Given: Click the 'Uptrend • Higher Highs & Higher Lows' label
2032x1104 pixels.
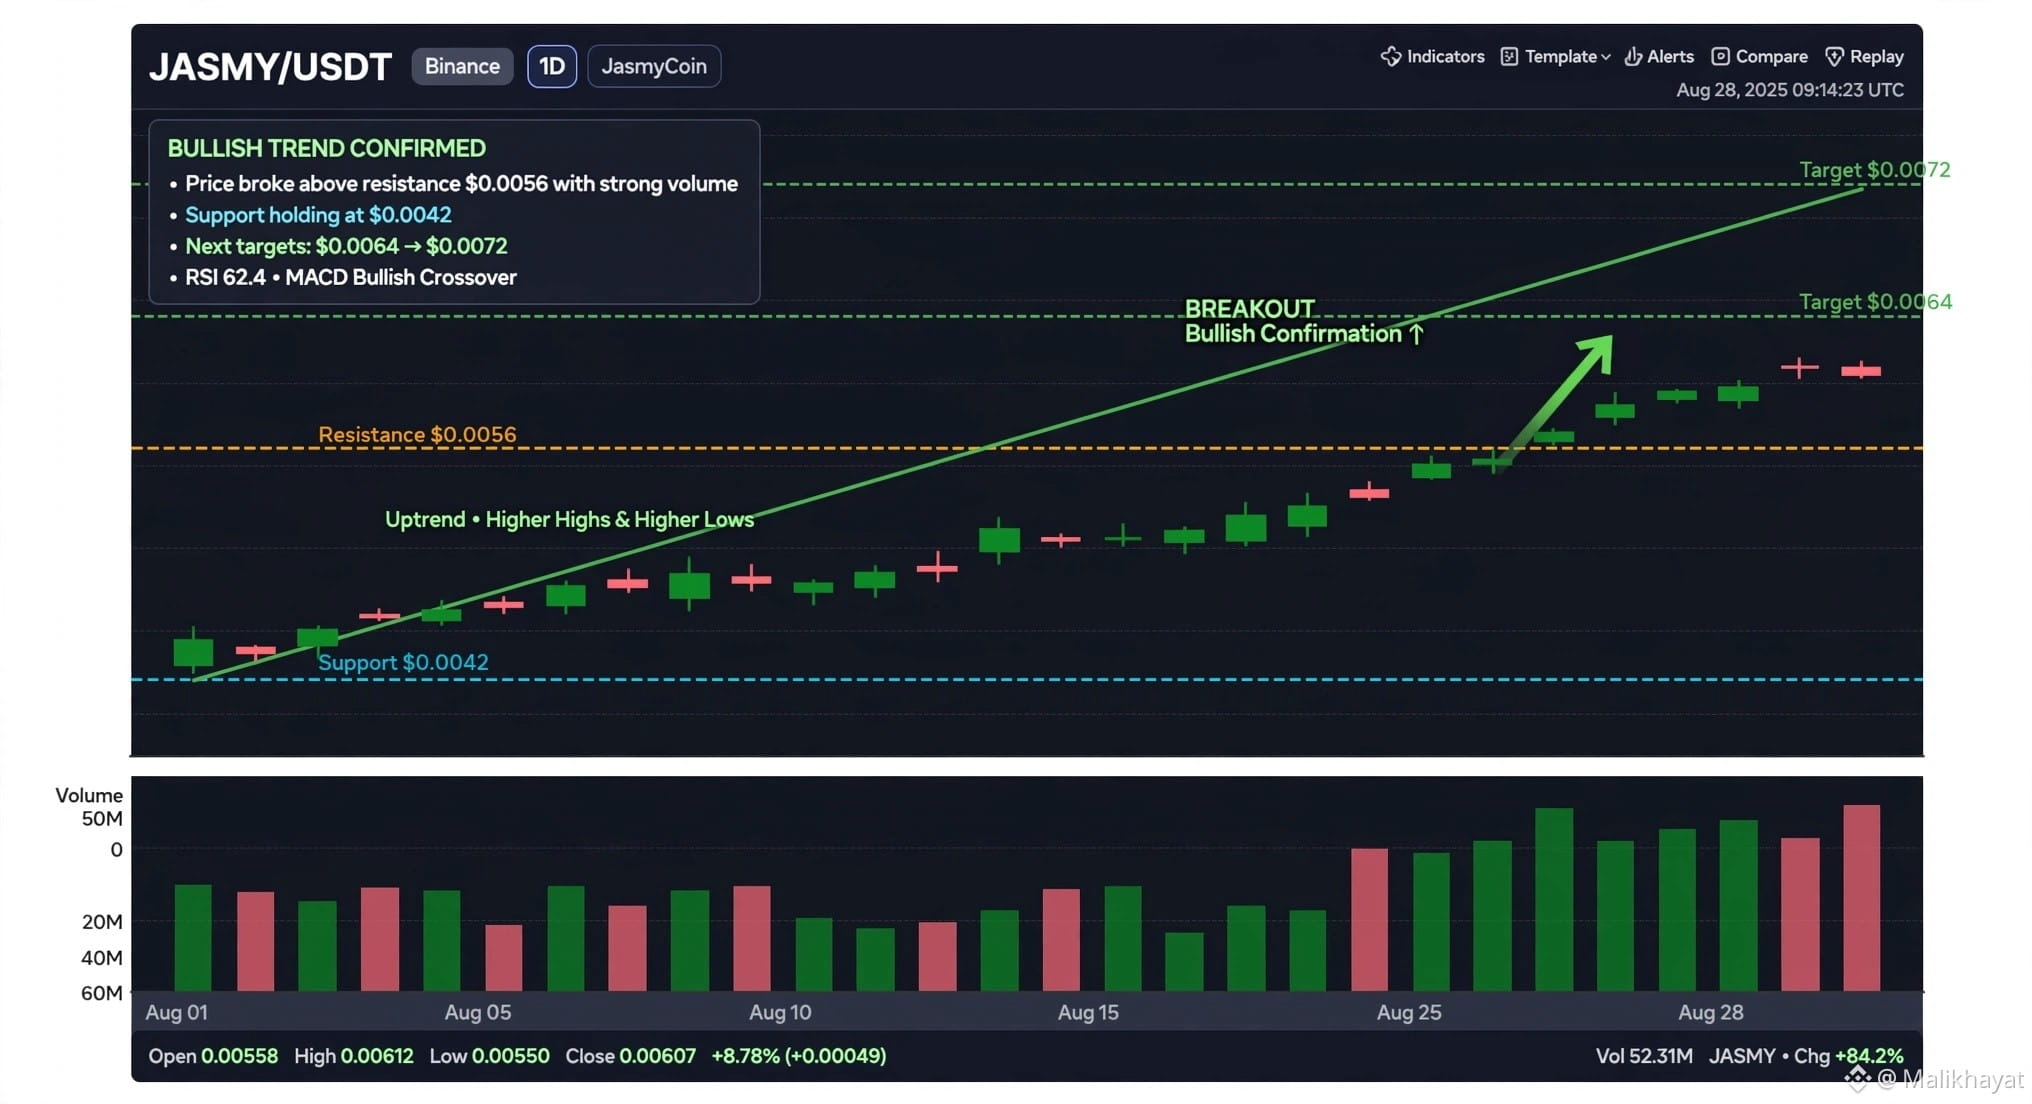Looking at the screenshot, I should click(x=569, y=520).
